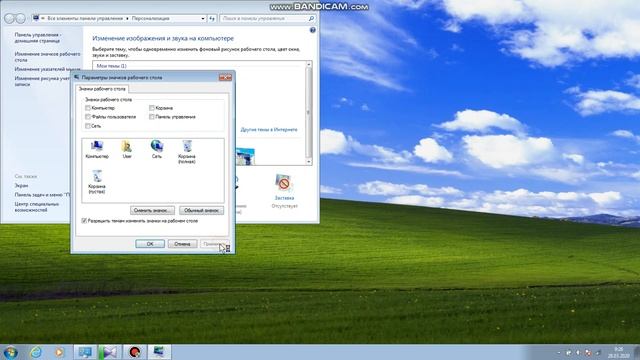The height and width of the screenshot is (360, 640).
Task: Enable the Компьютер desktop icon checkbox
Action: pyautogui.click(x=88, y=108)
